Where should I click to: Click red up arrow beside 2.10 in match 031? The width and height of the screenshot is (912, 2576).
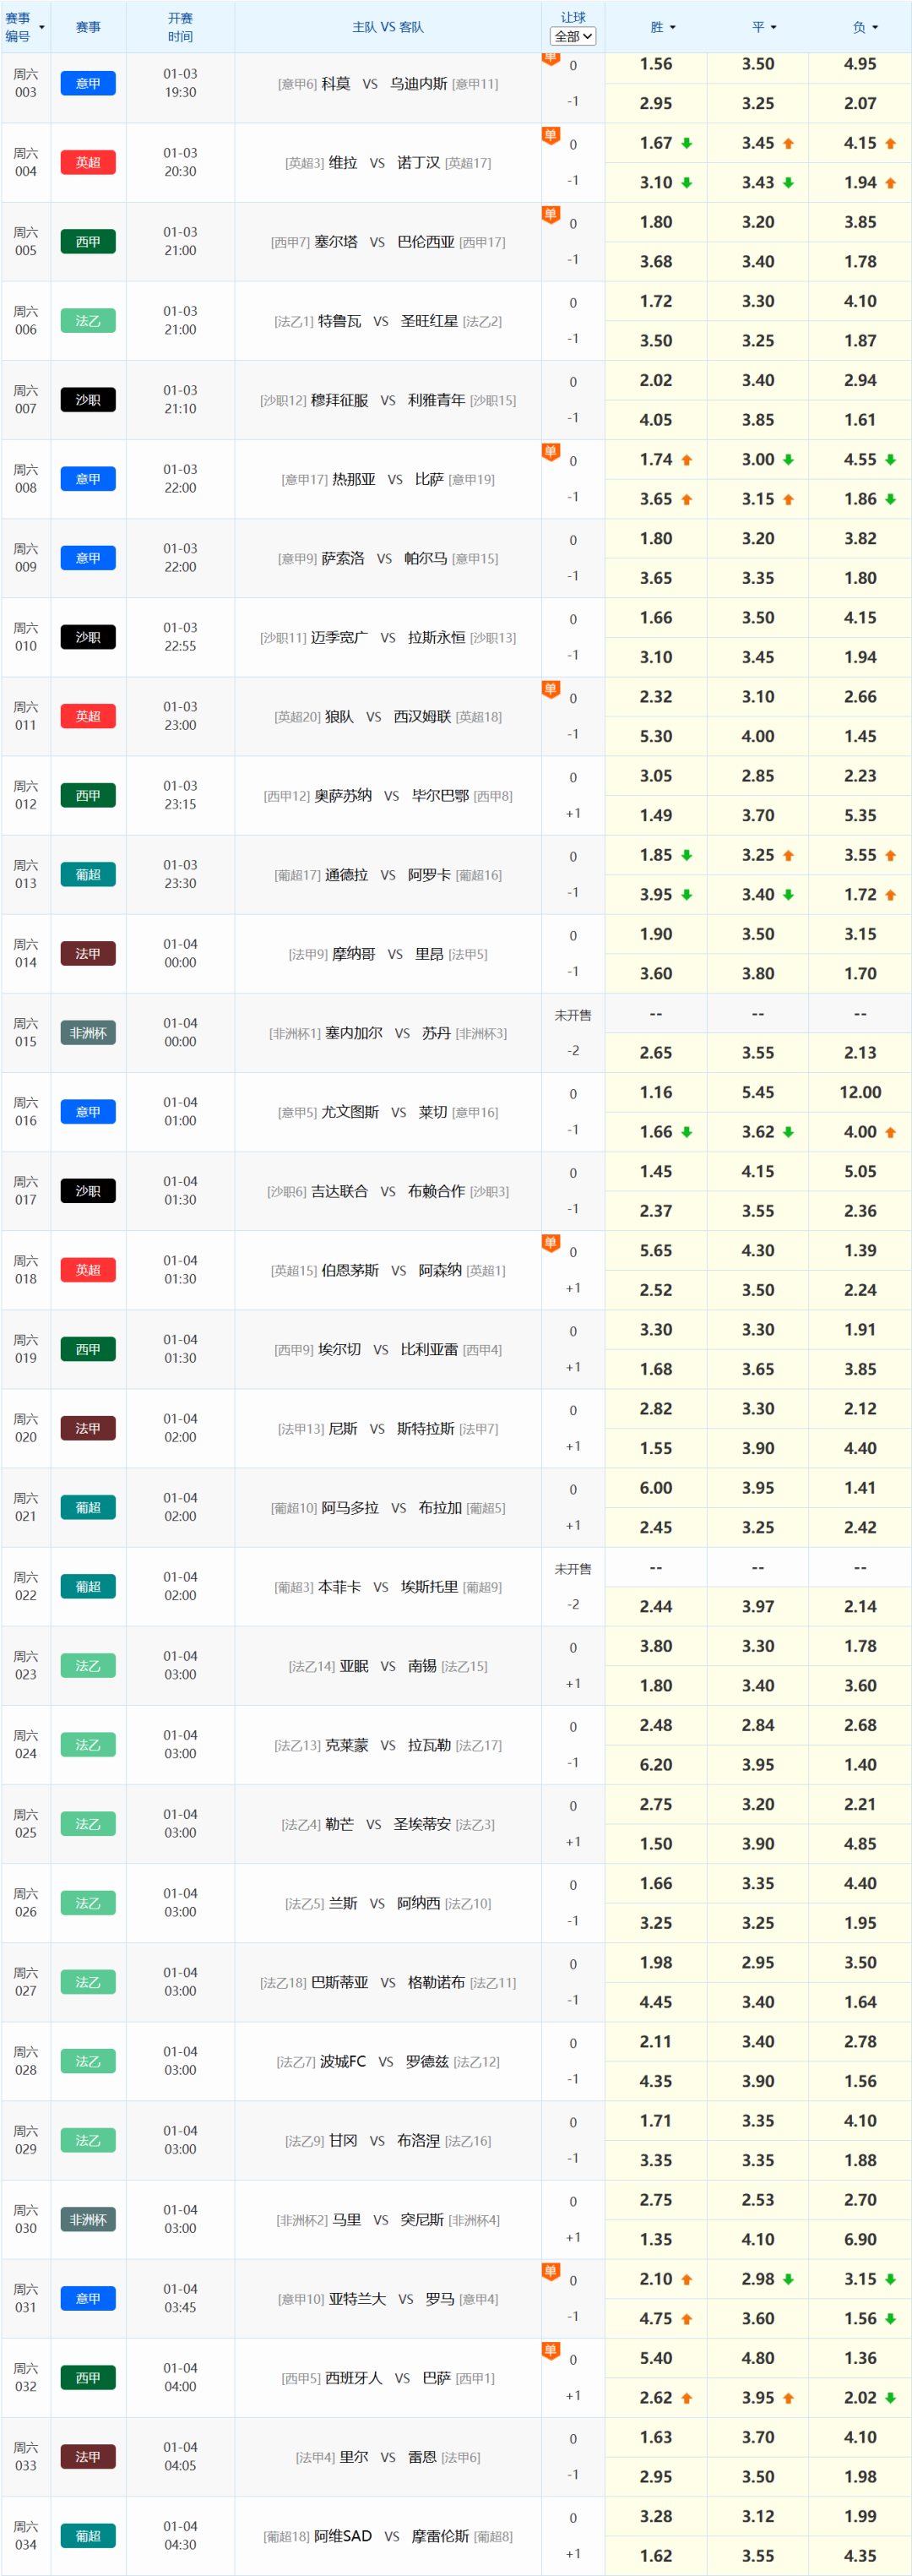[x=687, y=2279]
